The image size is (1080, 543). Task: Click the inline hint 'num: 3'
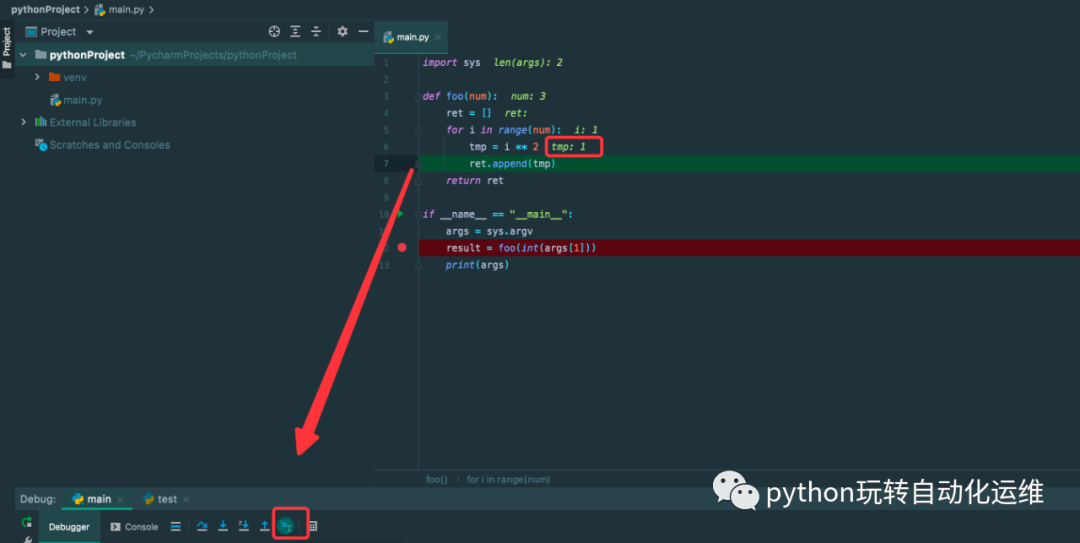coord(528,96)
